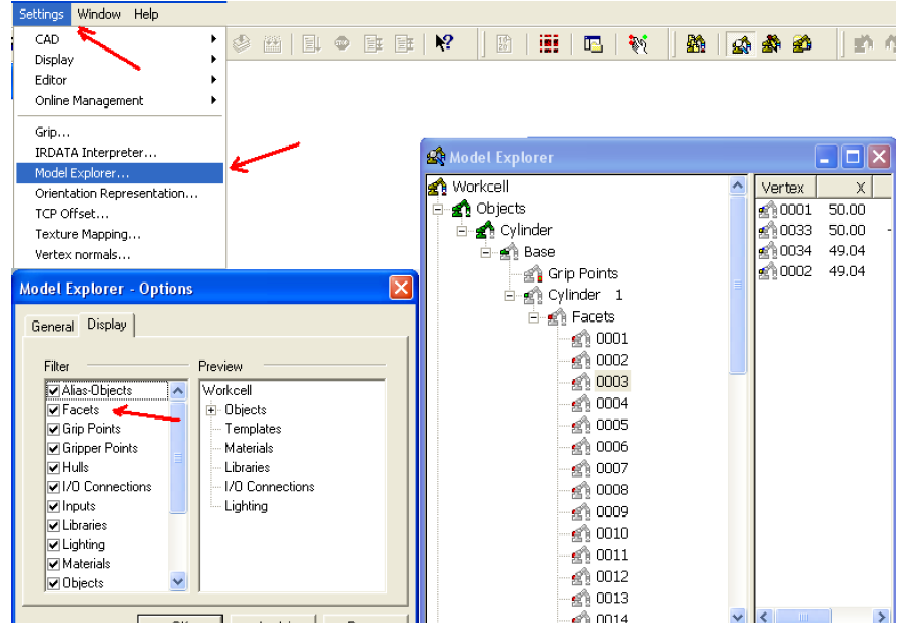The height and width of the screenshot is (623, 909).
Task: Click the Facets node icon in tree
Action: click(x=557, y=316)
